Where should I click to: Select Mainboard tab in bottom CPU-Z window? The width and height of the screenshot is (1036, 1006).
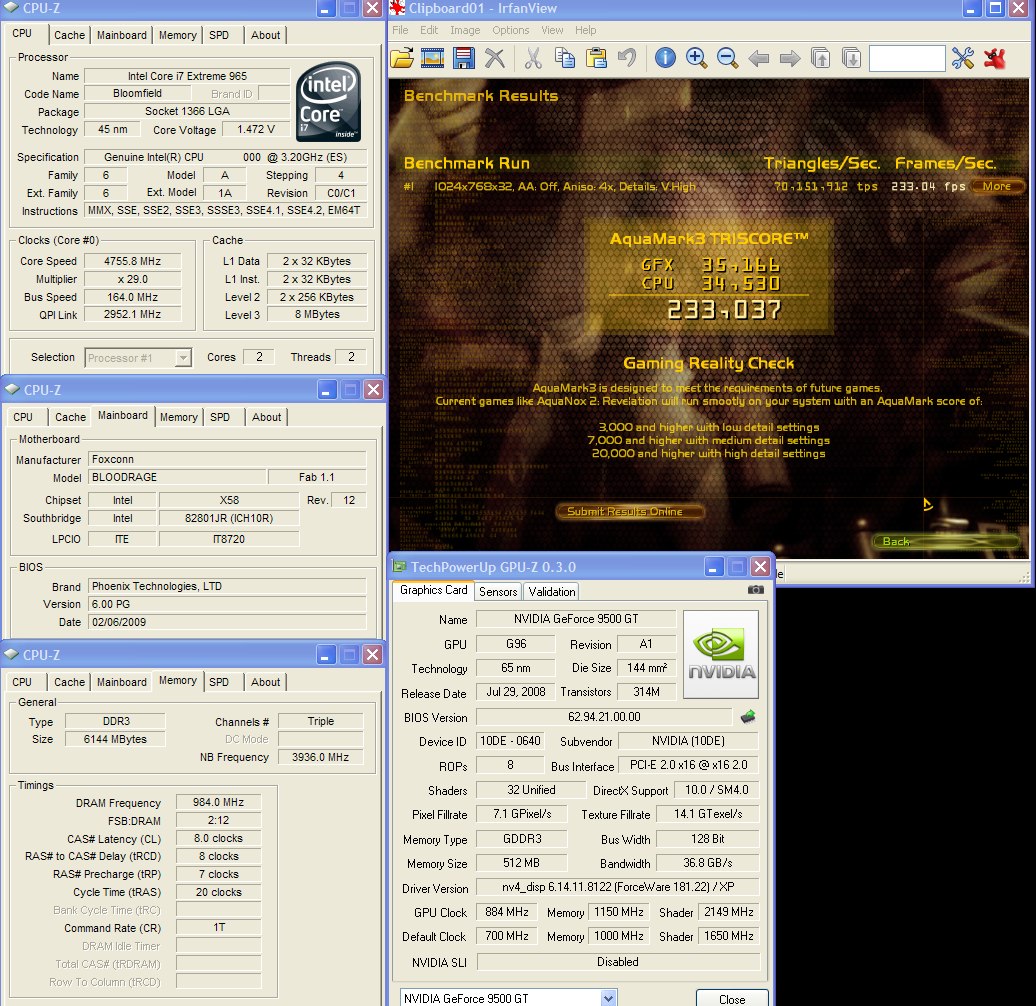122,682
